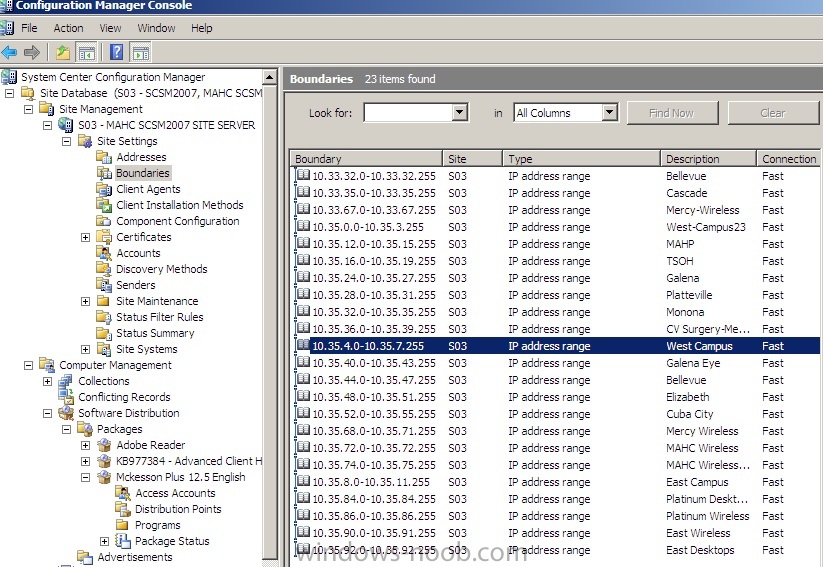This screenshot has height=567, width=823.
Task: Click the Package Status node icon
Action: pos(123,541)
